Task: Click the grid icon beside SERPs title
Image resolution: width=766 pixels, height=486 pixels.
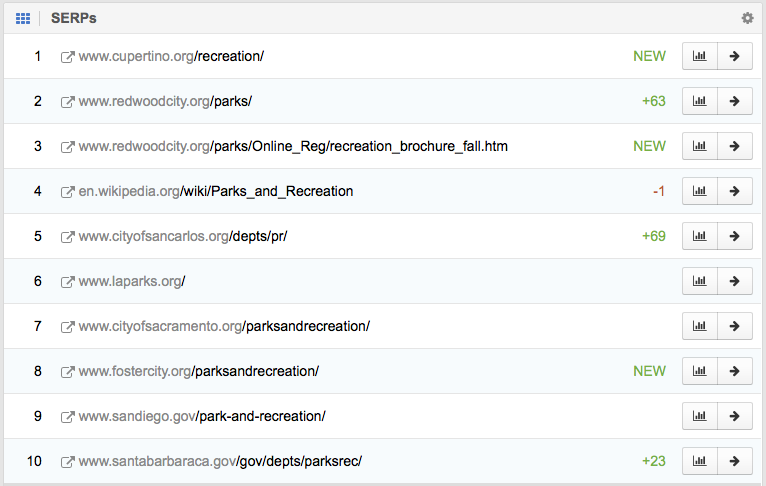Action: [23, 18]
